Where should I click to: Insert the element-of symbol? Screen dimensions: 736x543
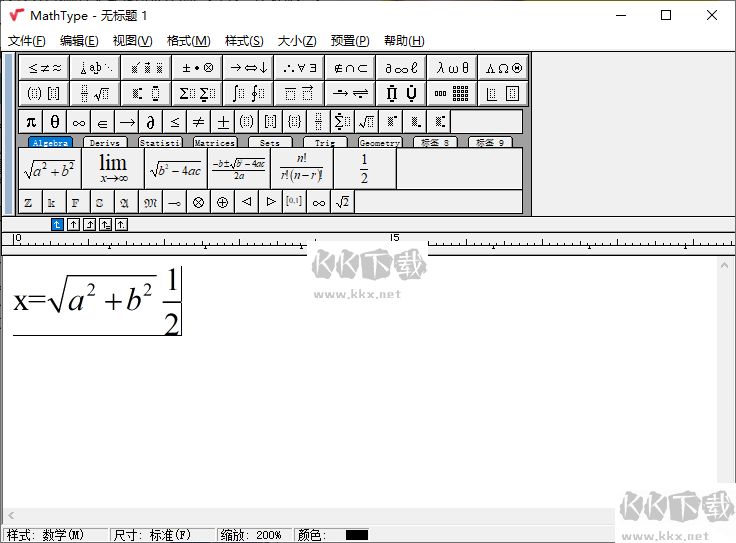pos(103,122)
